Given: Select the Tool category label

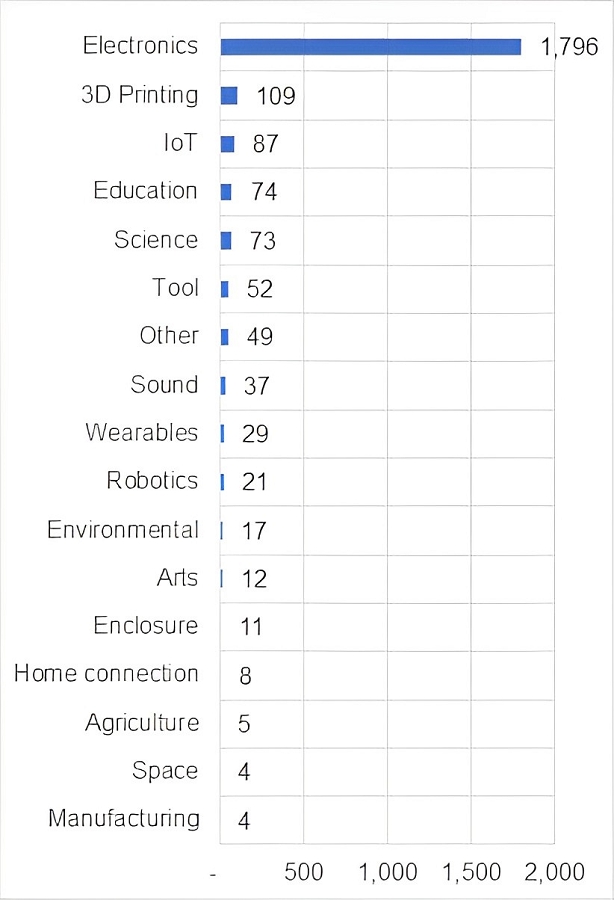Looking at the screenshot, I should click(175, 288).
